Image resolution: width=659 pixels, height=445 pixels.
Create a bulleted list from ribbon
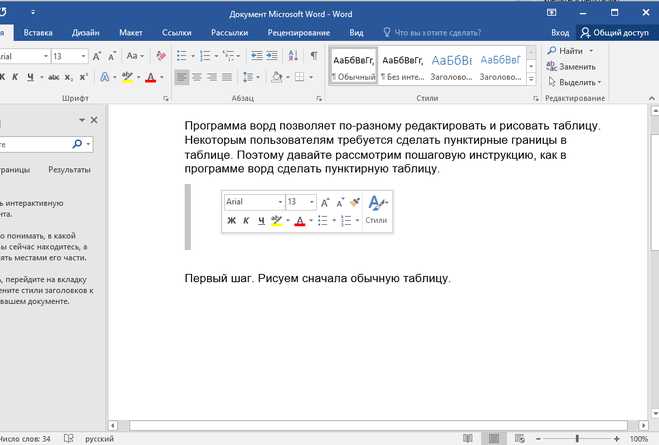point(182,55)
